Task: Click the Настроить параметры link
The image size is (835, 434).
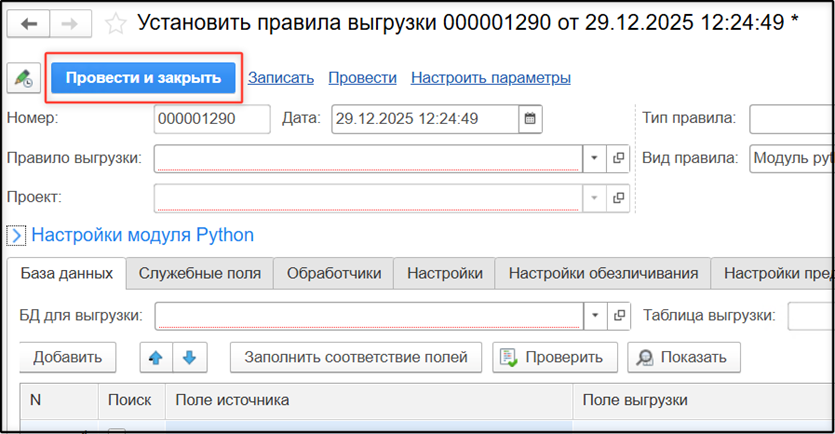Action: [x=490, y=78]
